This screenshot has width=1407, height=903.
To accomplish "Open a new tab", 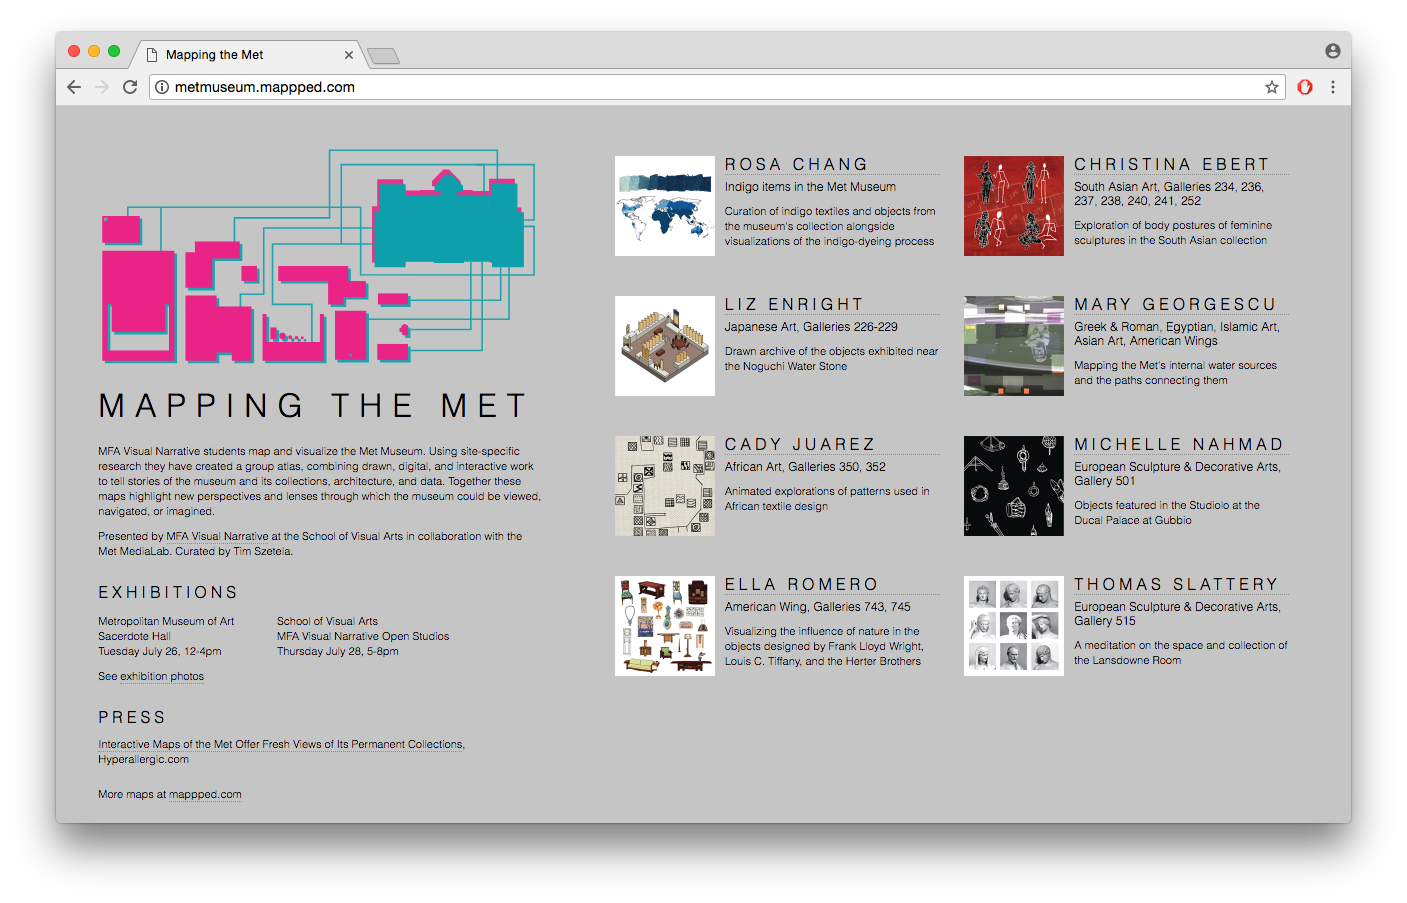I will tap(383, 56).
